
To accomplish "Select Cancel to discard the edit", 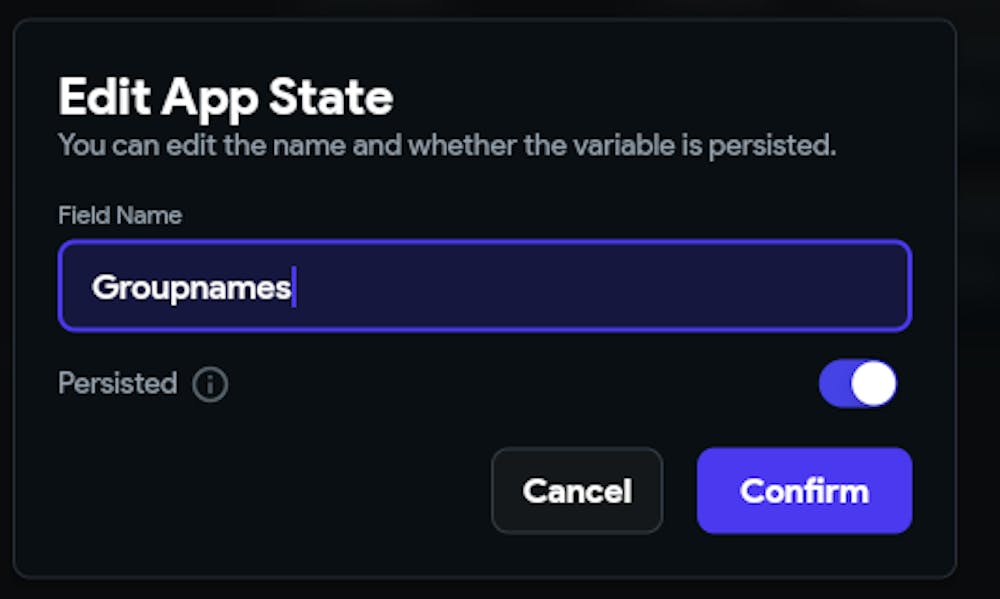I will pyautogui.click(x=577, y=491).
